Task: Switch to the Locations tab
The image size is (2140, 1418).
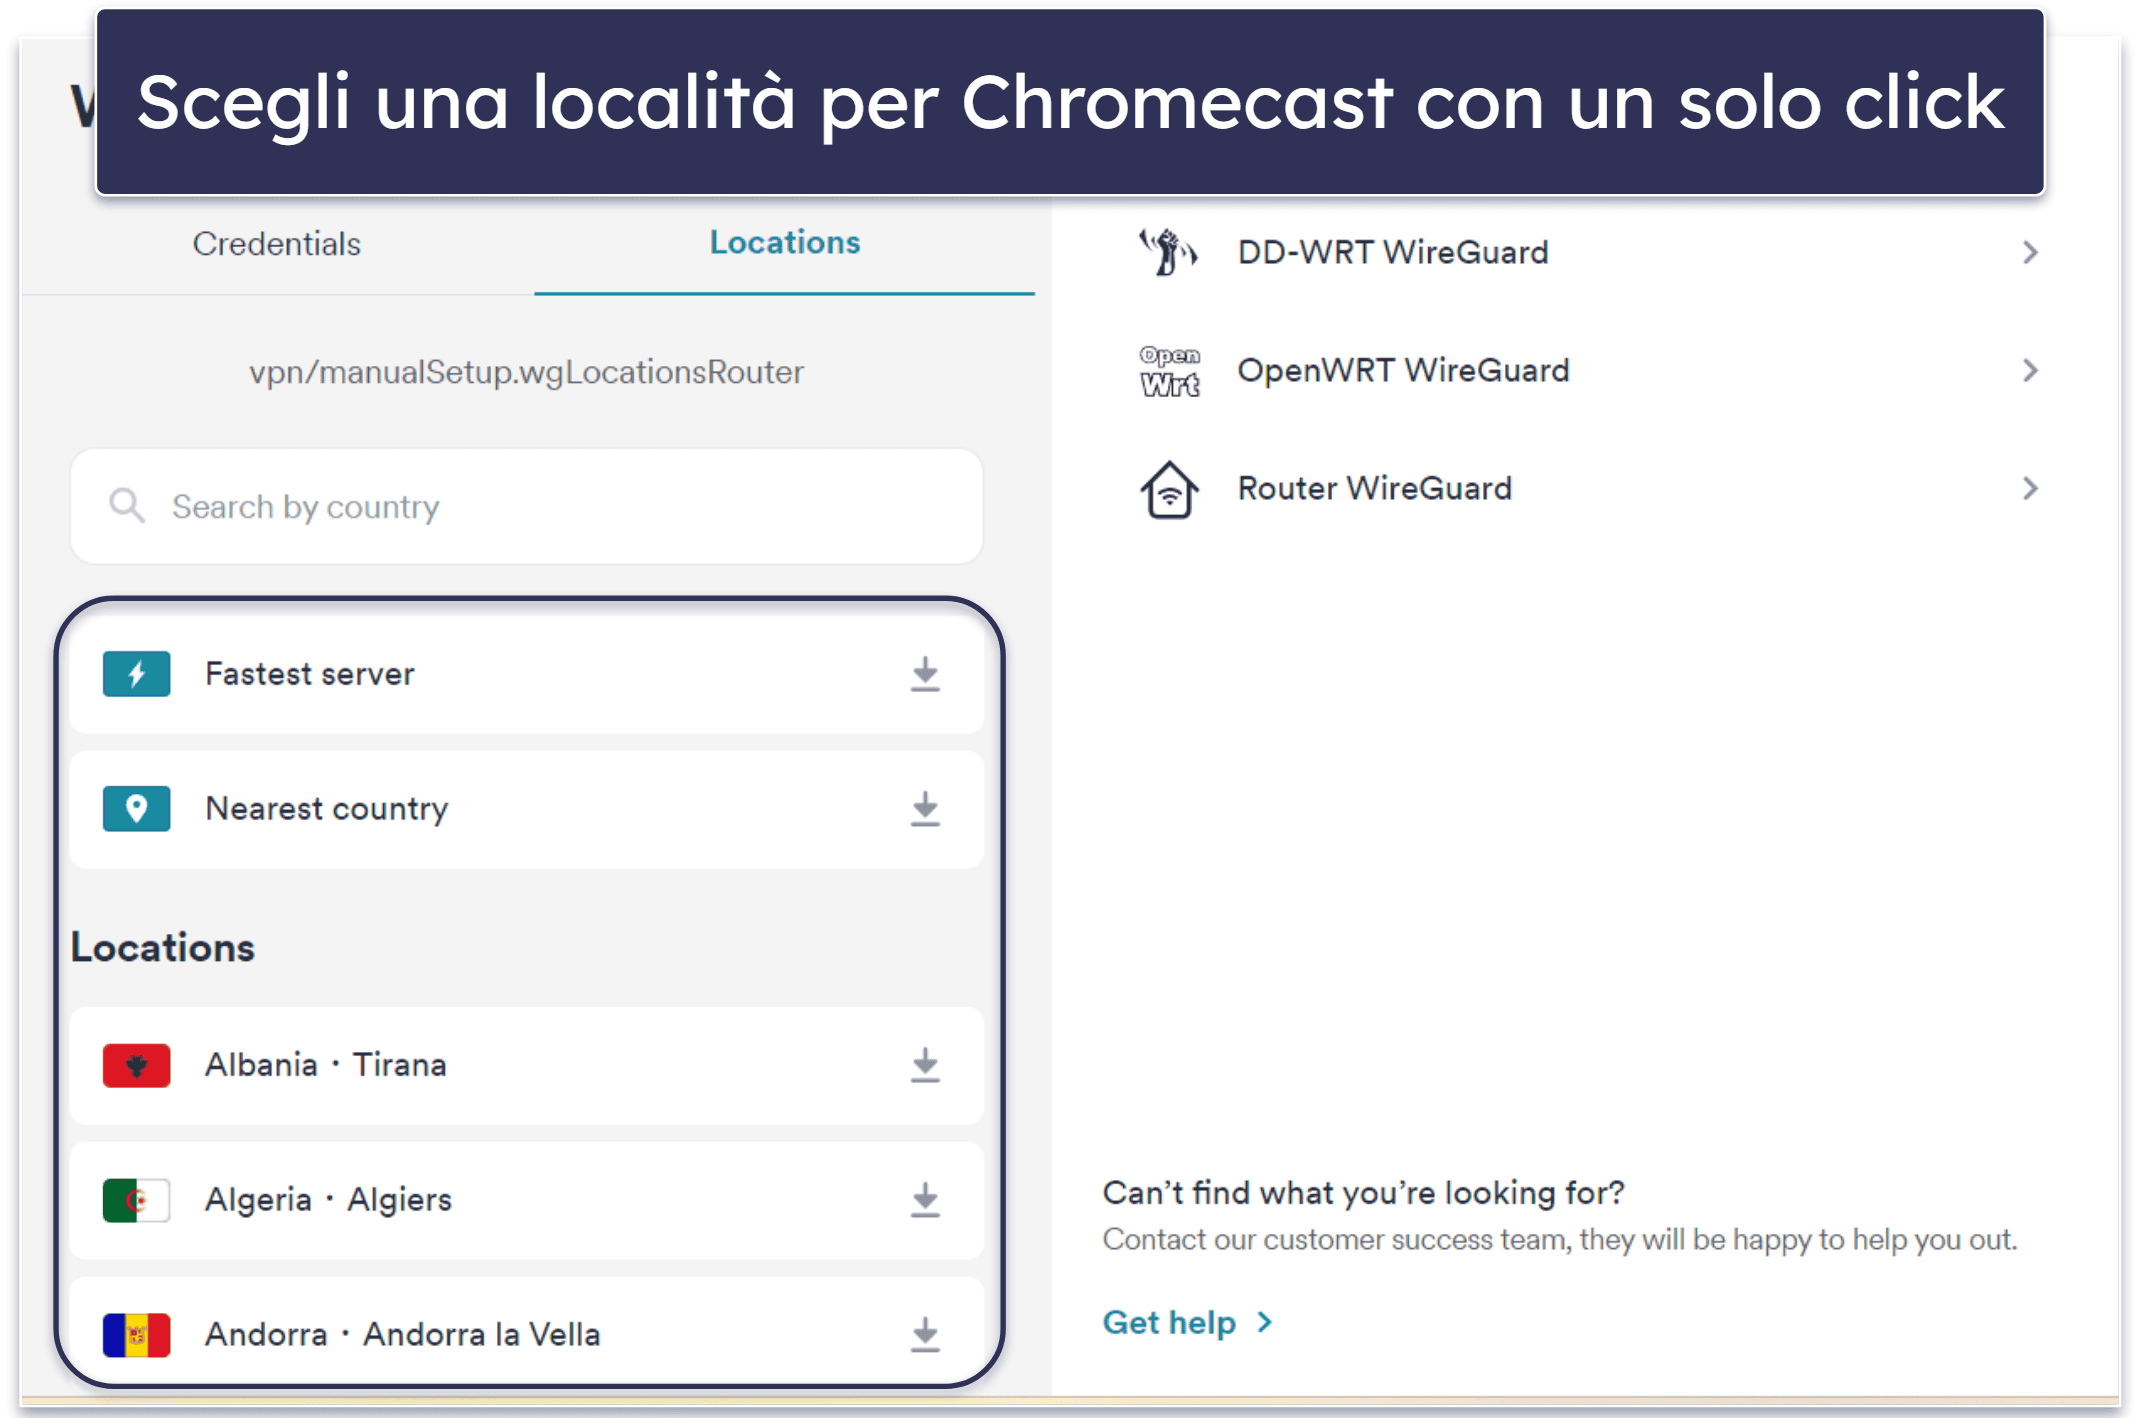Action: click(785, 243)
